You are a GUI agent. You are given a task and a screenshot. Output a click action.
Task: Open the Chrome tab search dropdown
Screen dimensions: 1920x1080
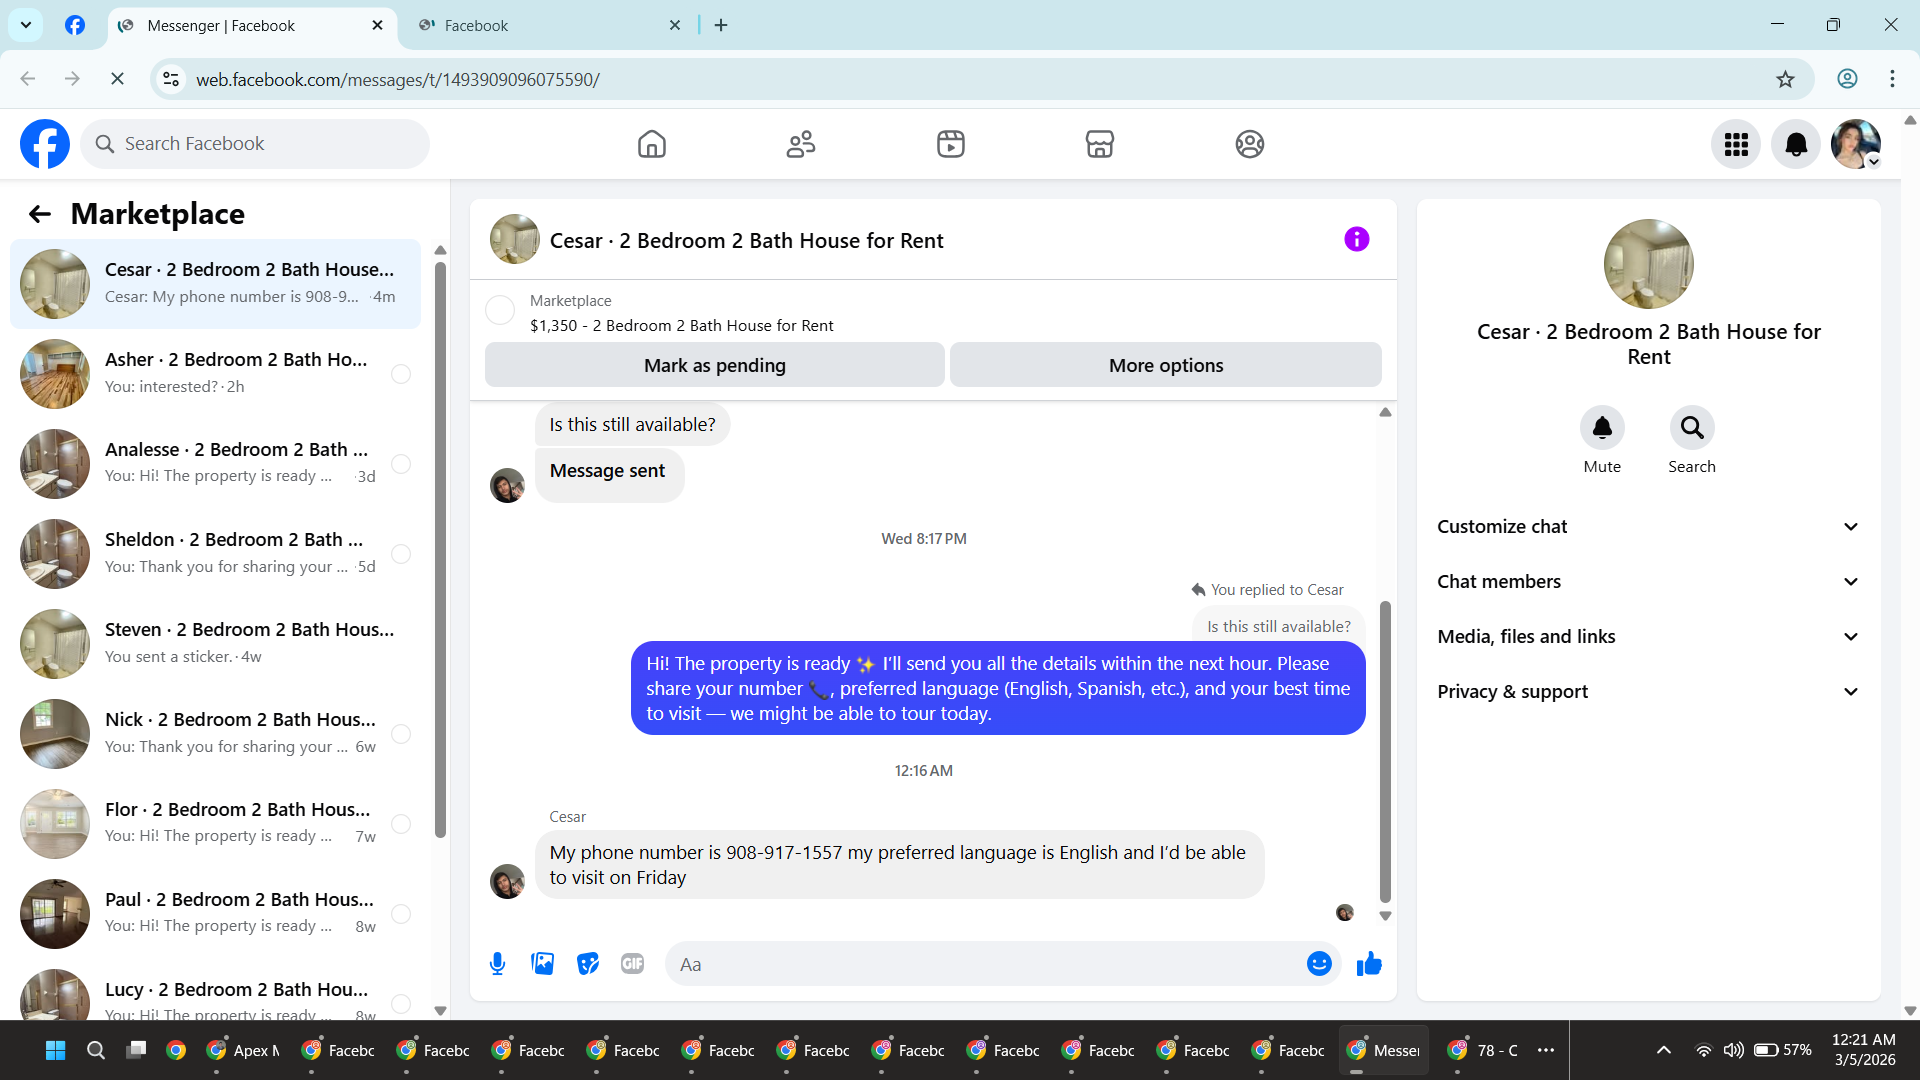tap(26, 25)
